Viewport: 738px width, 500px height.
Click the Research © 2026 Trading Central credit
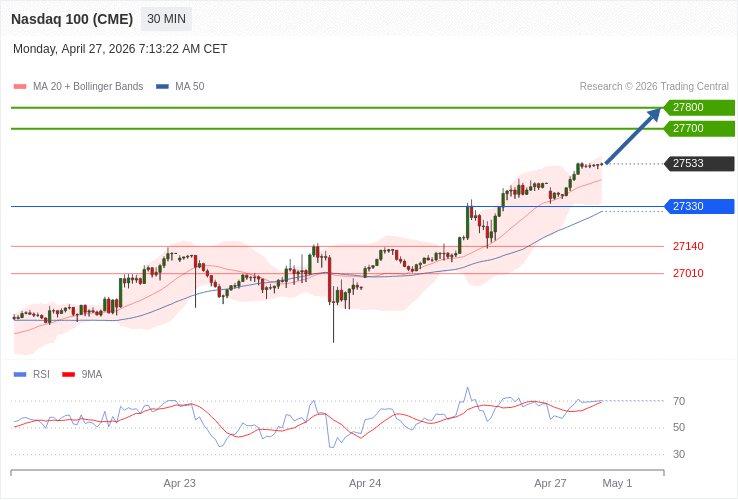coord(654,87)
